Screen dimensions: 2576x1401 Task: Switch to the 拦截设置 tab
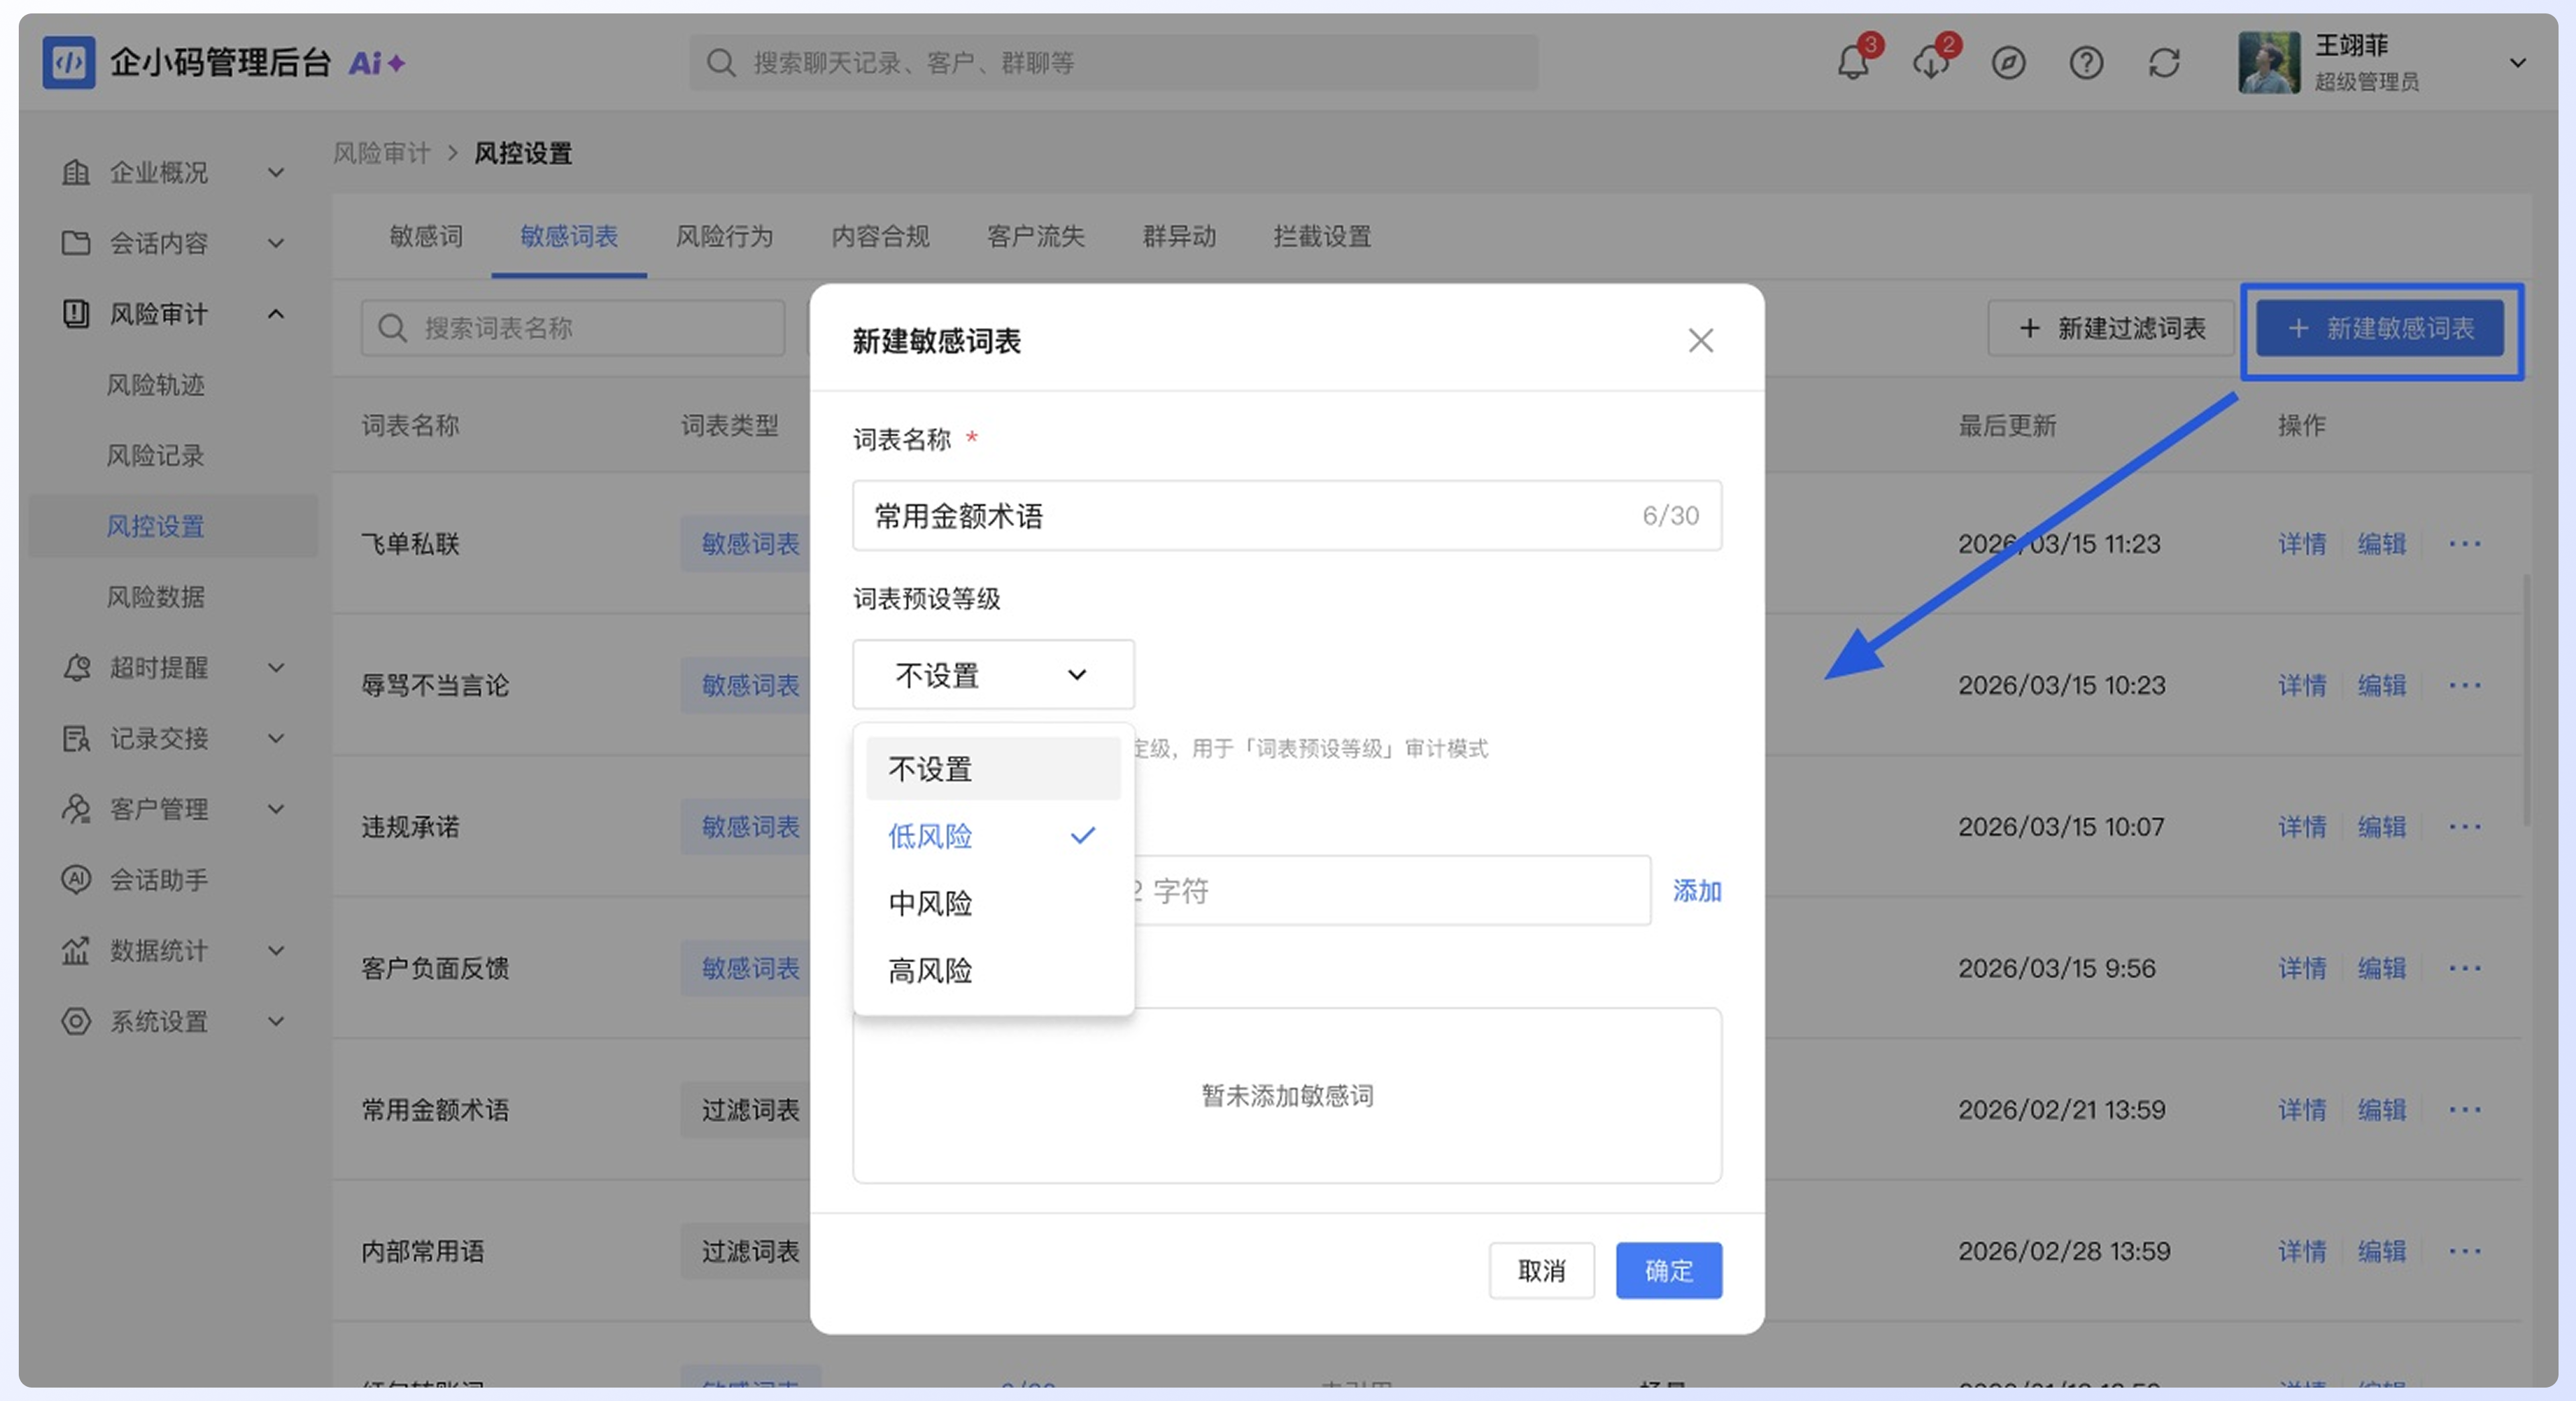[x=1322, y=236]
